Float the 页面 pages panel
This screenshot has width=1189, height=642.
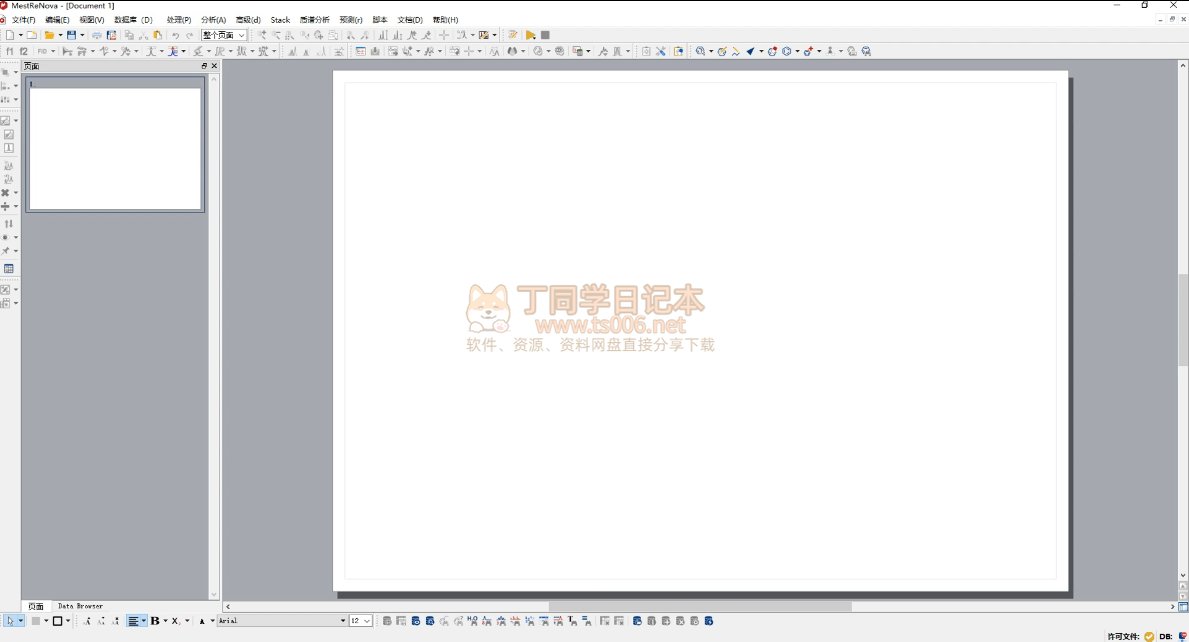pyautogui.click(x=204, y=66)
